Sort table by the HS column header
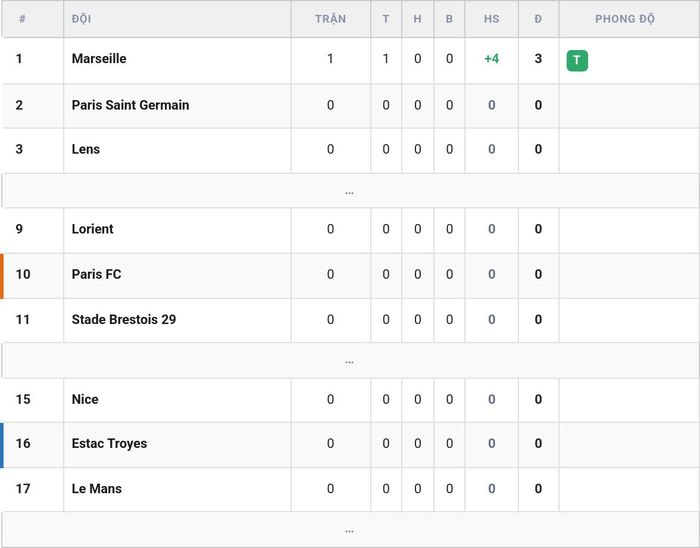This screenshot has width=700, height=548. 492,19
